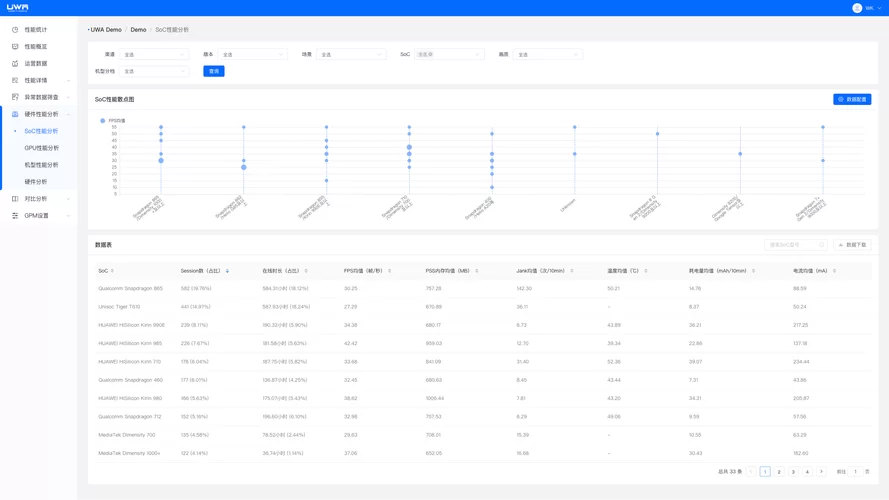Click the HUAWEI HiSilicon Kirin 985 row name
Image resolution: width=889 pixels, height=500 pixels.
coord(130,344)
